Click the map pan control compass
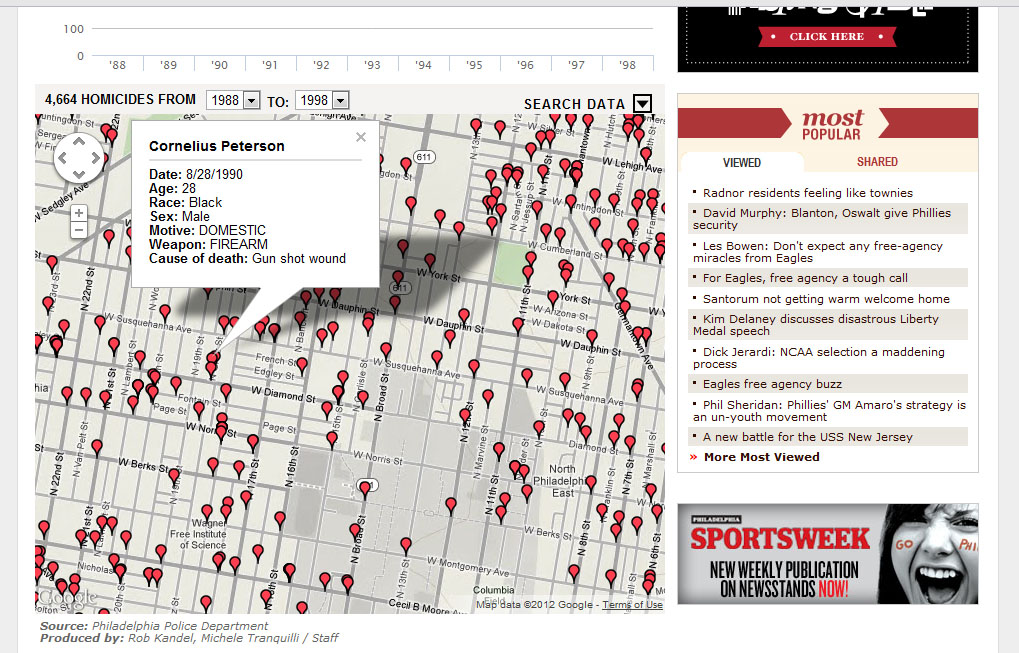This screenshot has height=653, width=1019. [78, 157]
